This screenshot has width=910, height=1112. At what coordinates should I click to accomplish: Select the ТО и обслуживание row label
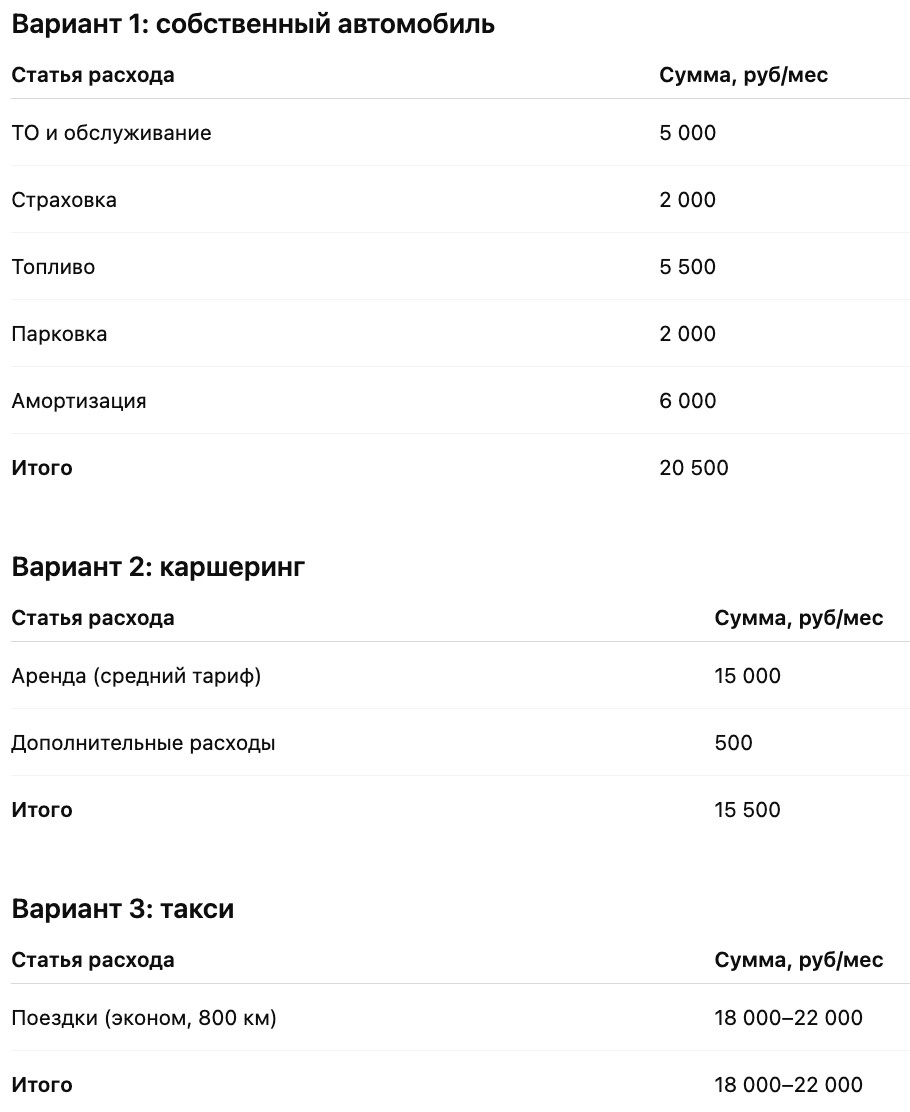click(111, 133)
